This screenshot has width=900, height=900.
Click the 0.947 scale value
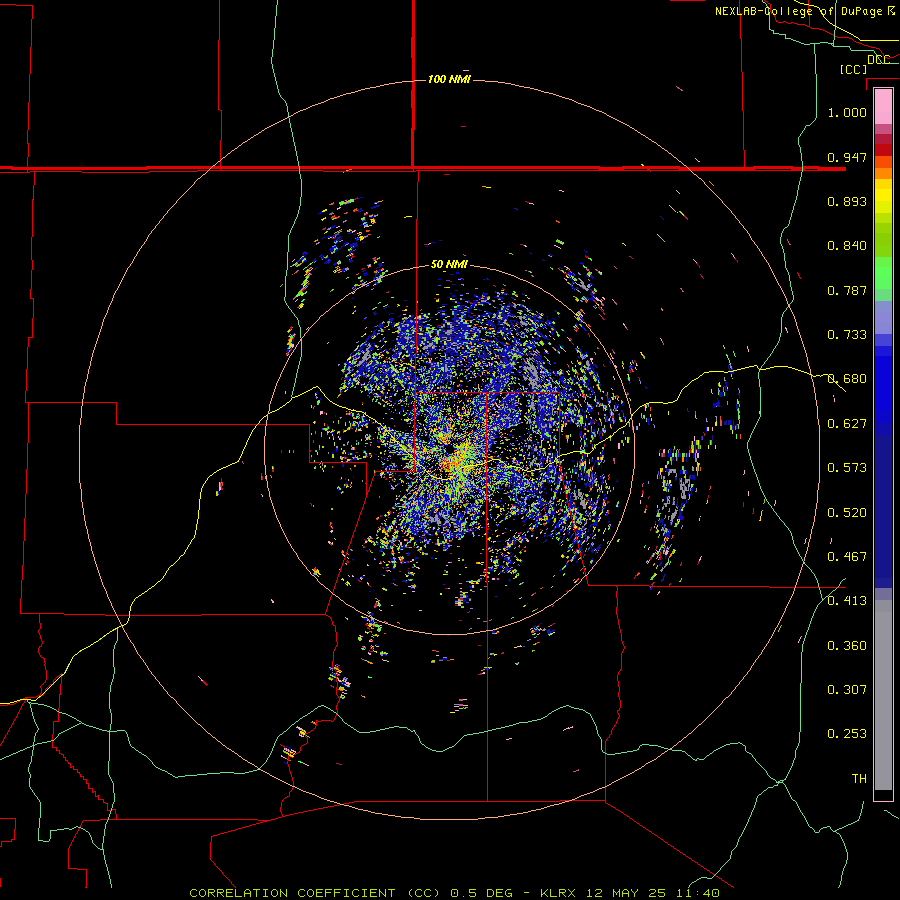point(847,157)
